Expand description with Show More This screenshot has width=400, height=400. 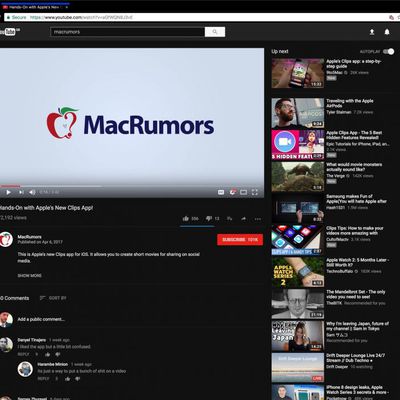click(30, 276)
